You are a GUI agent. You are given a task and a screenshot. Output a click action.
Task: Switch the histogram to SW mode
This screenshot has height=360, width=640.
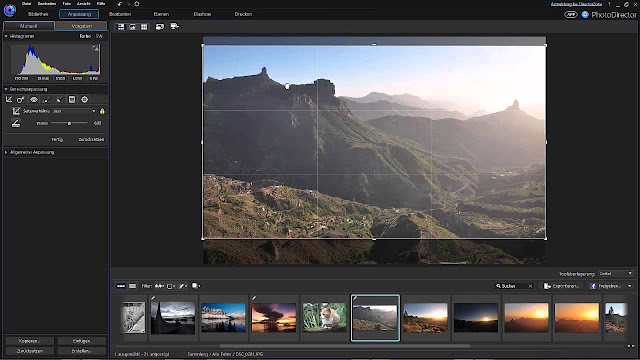point(99,36)
